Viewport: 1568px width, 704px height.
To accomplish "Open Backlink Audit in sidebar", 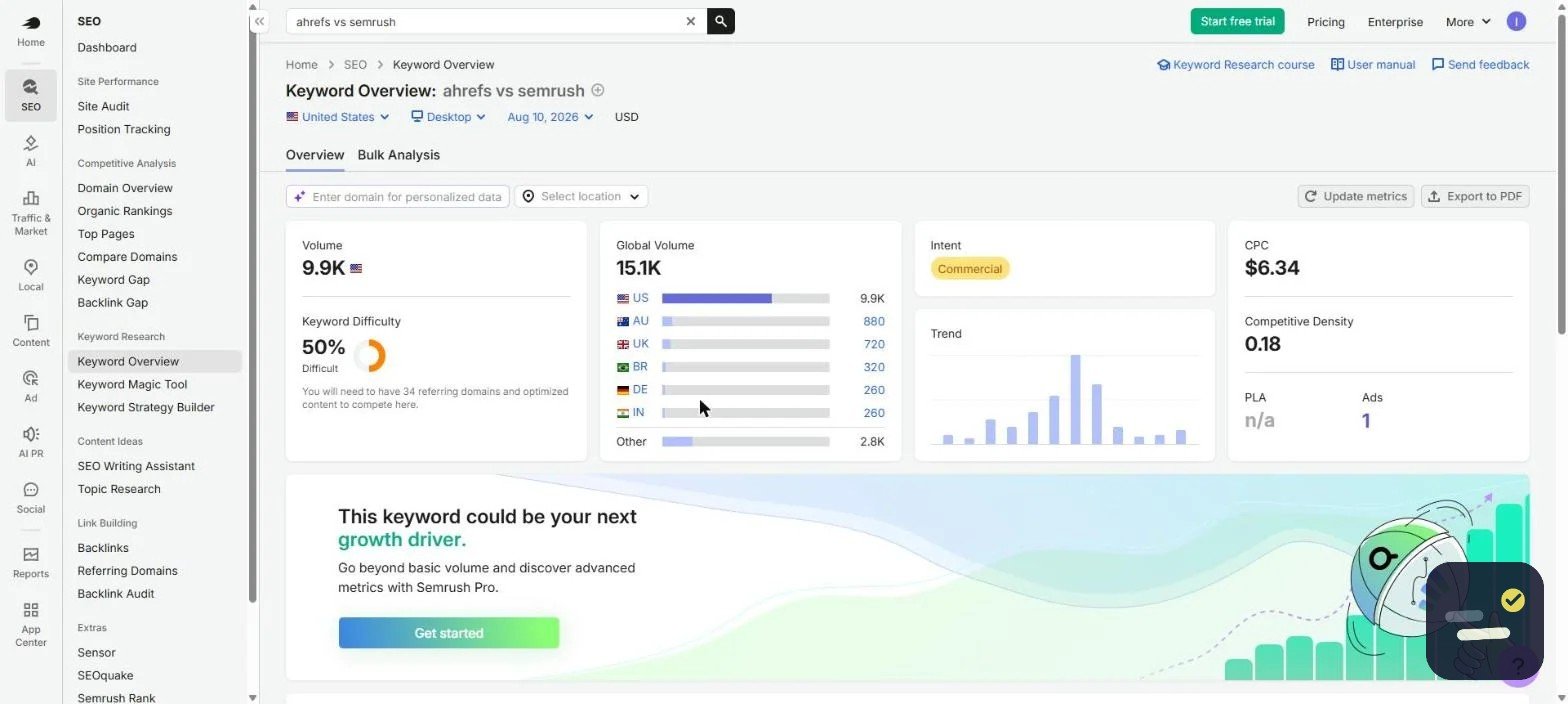I will [x=116, y=594].
